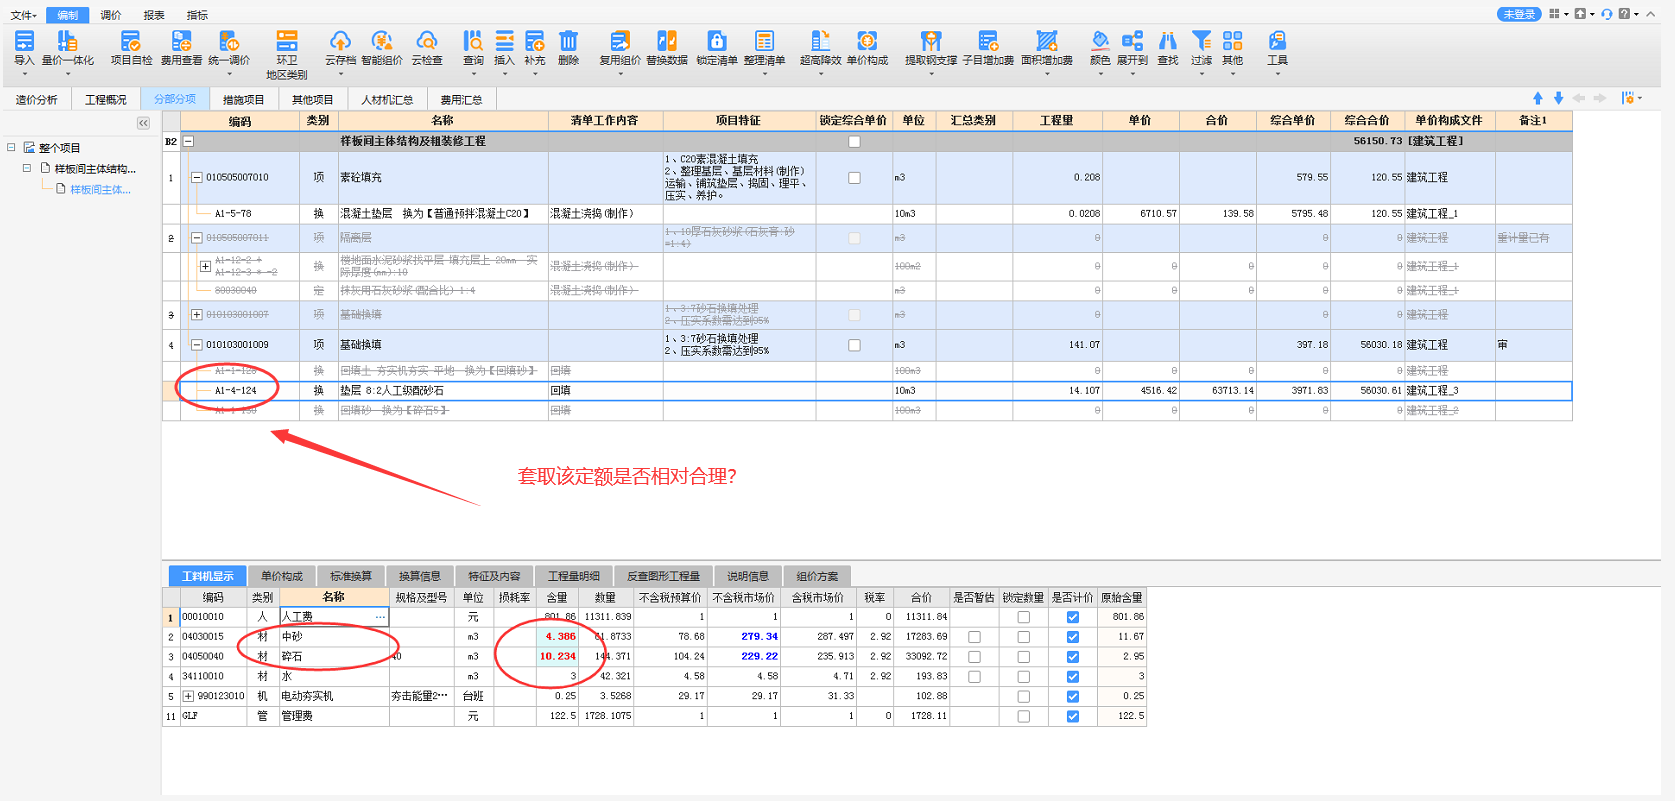The height and width of the screenshot is (801, 1675).
Task: Run 项目自检 project self-check
Action: [131, 41]
